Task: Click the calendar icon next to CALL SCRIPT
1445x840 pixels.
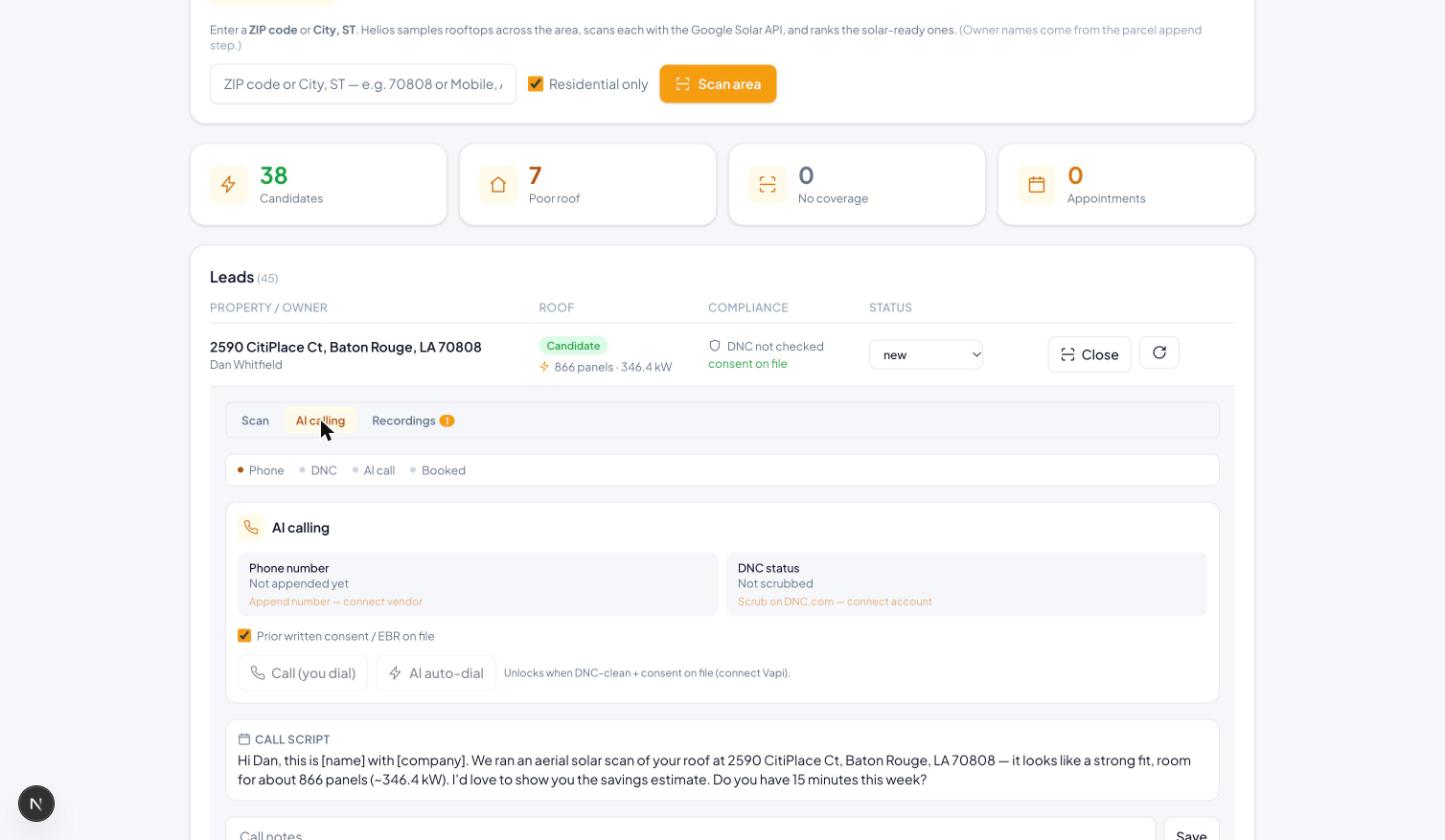Action: coord(244,739)
